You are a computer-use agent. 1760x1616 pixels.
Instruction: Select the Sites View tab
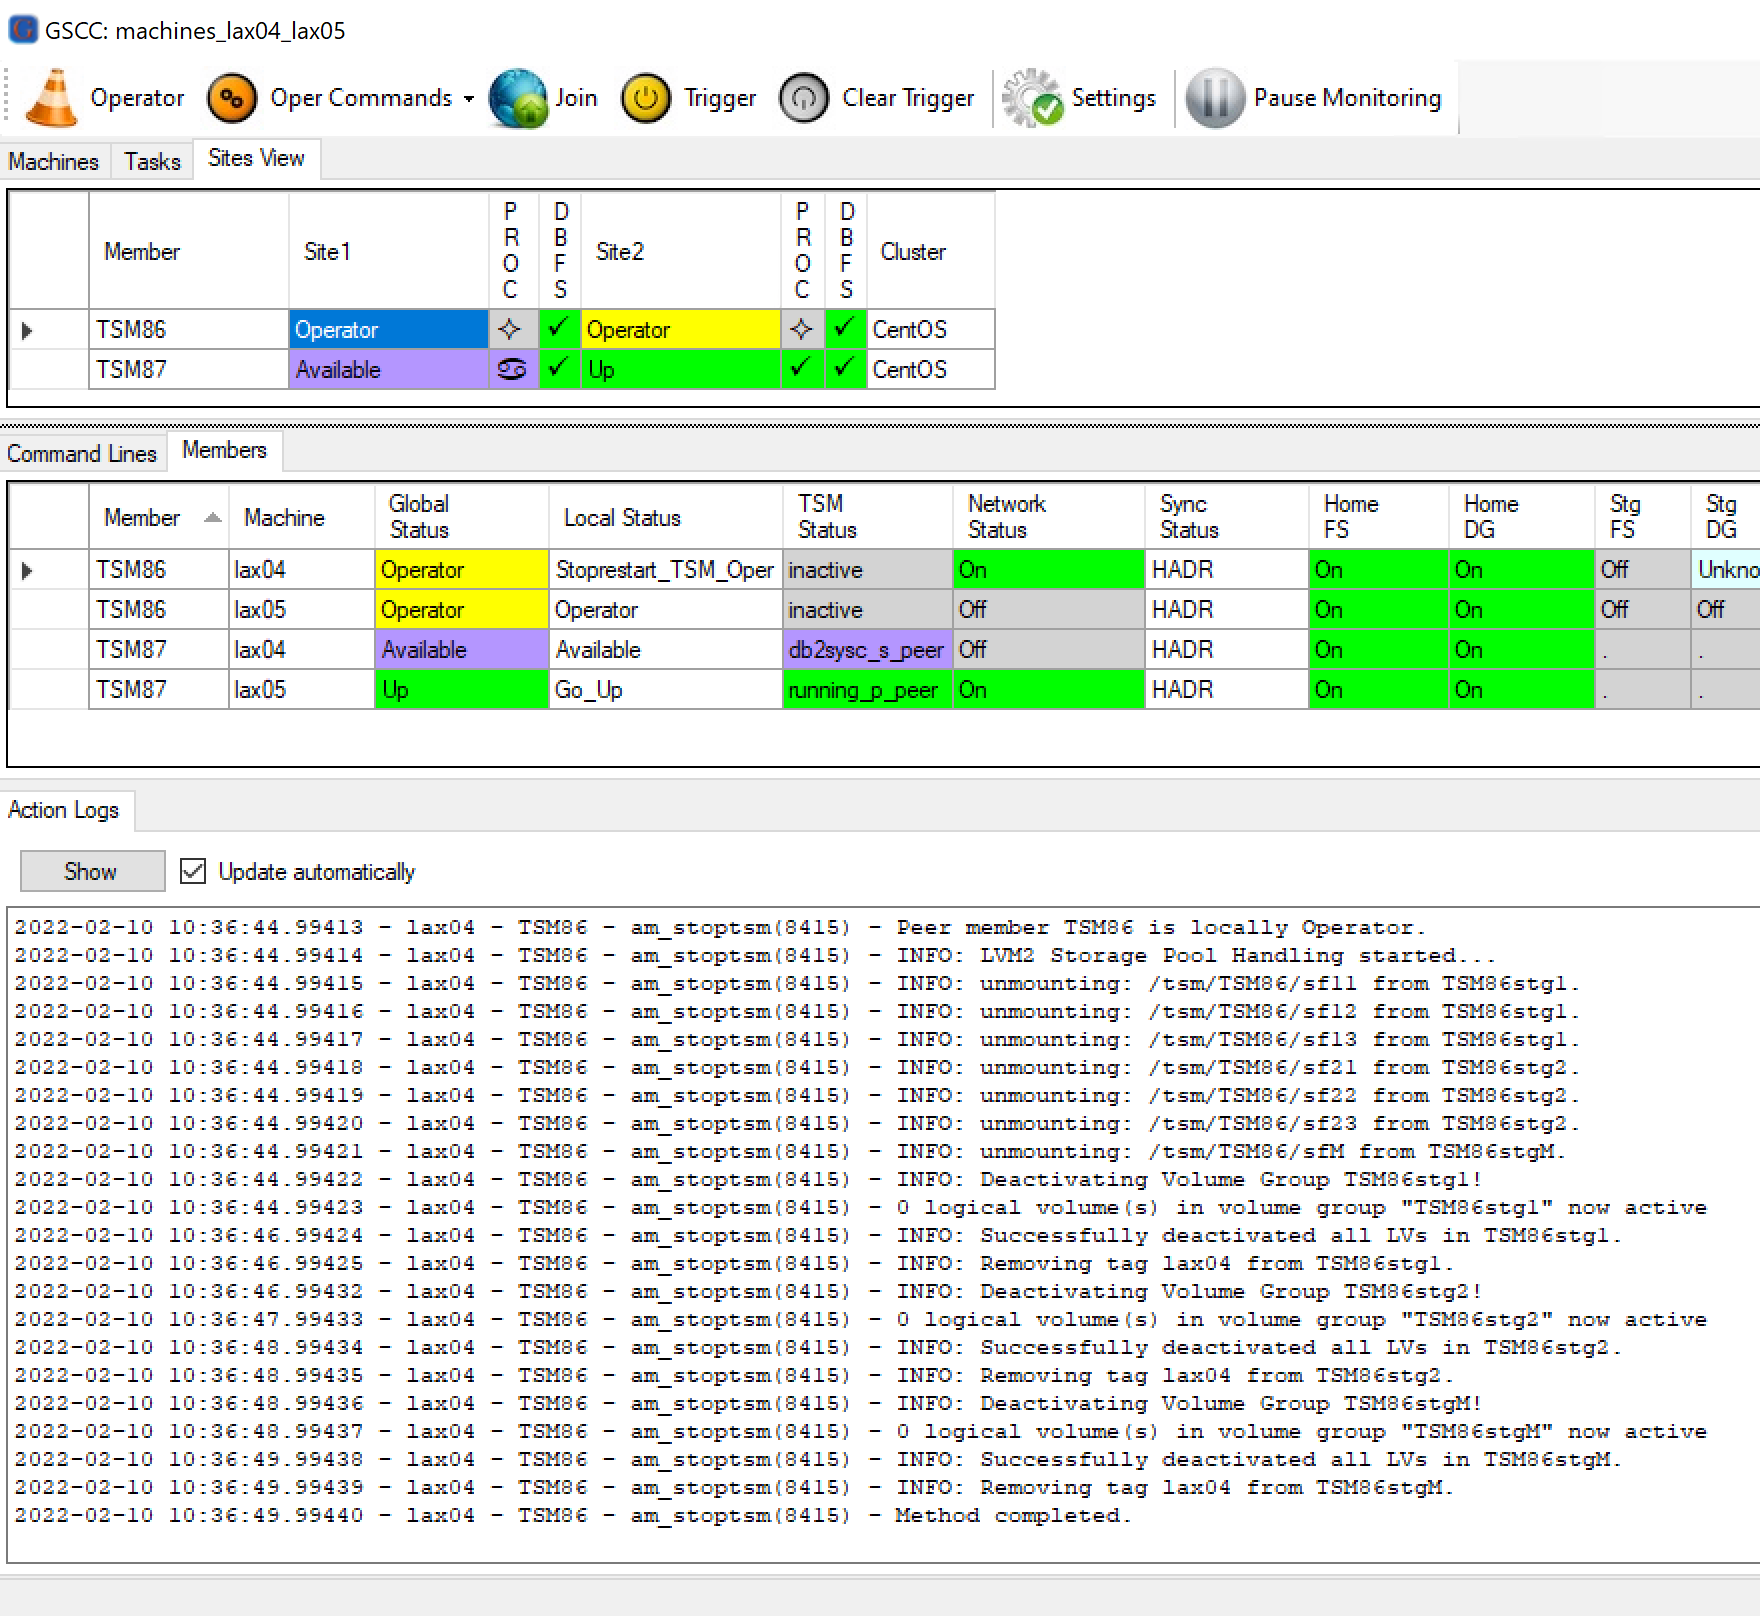(256, 158)
